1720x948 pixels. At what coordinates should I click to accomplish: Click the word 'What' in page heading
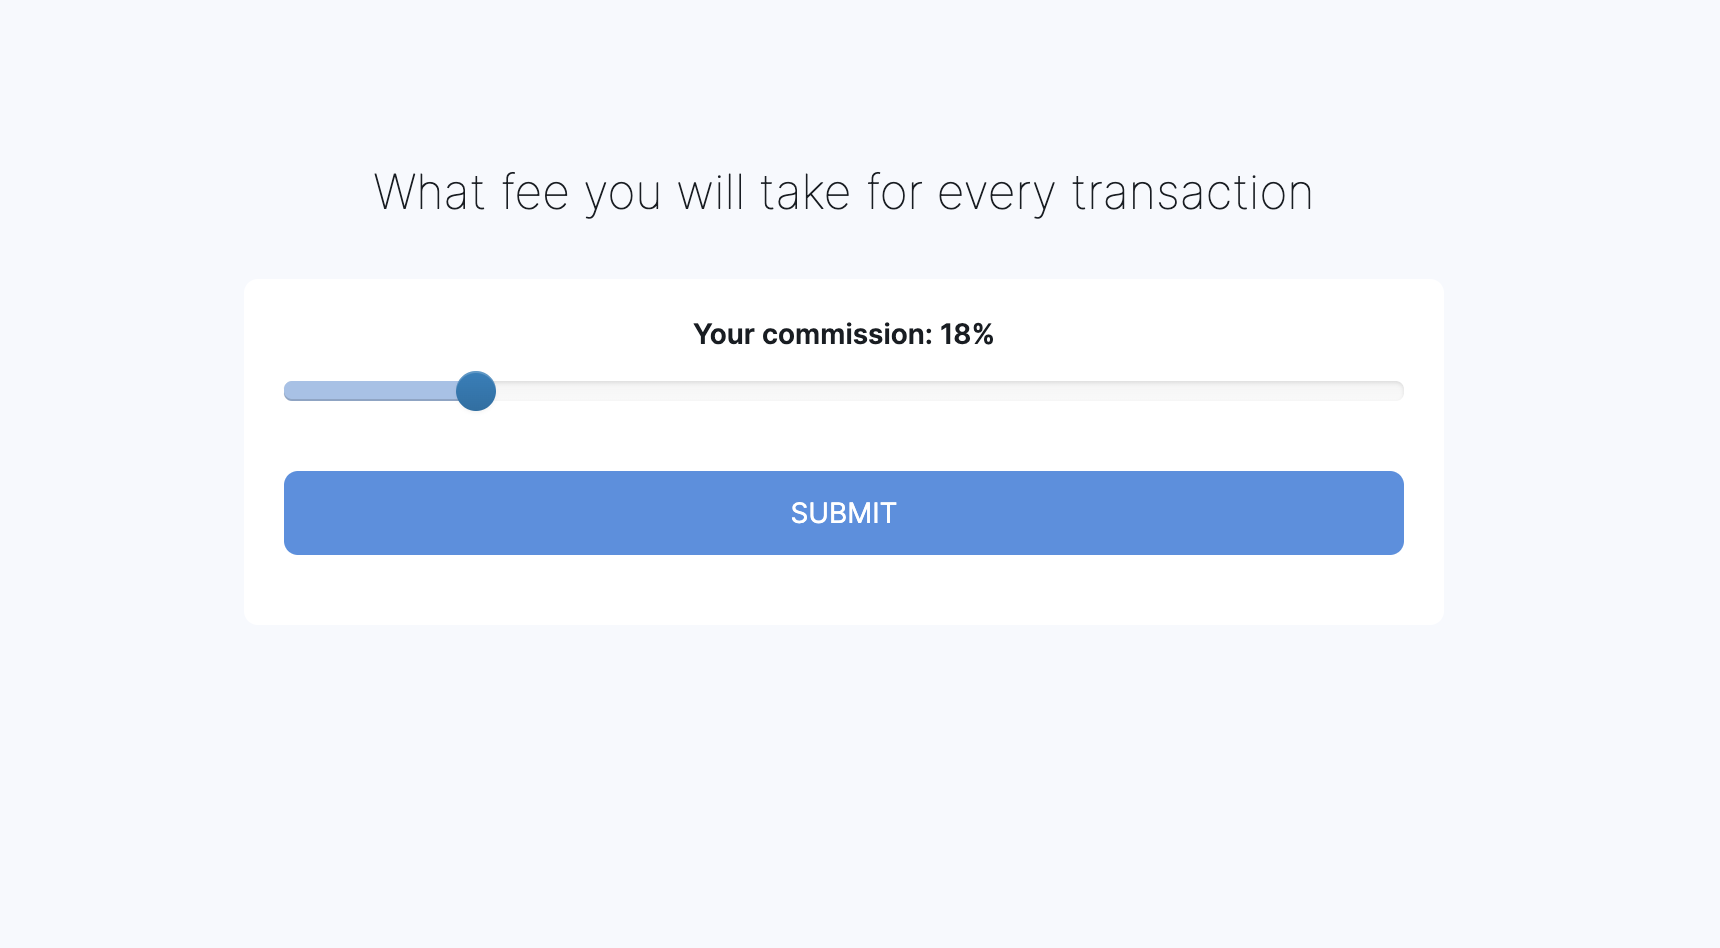point(429,192)
